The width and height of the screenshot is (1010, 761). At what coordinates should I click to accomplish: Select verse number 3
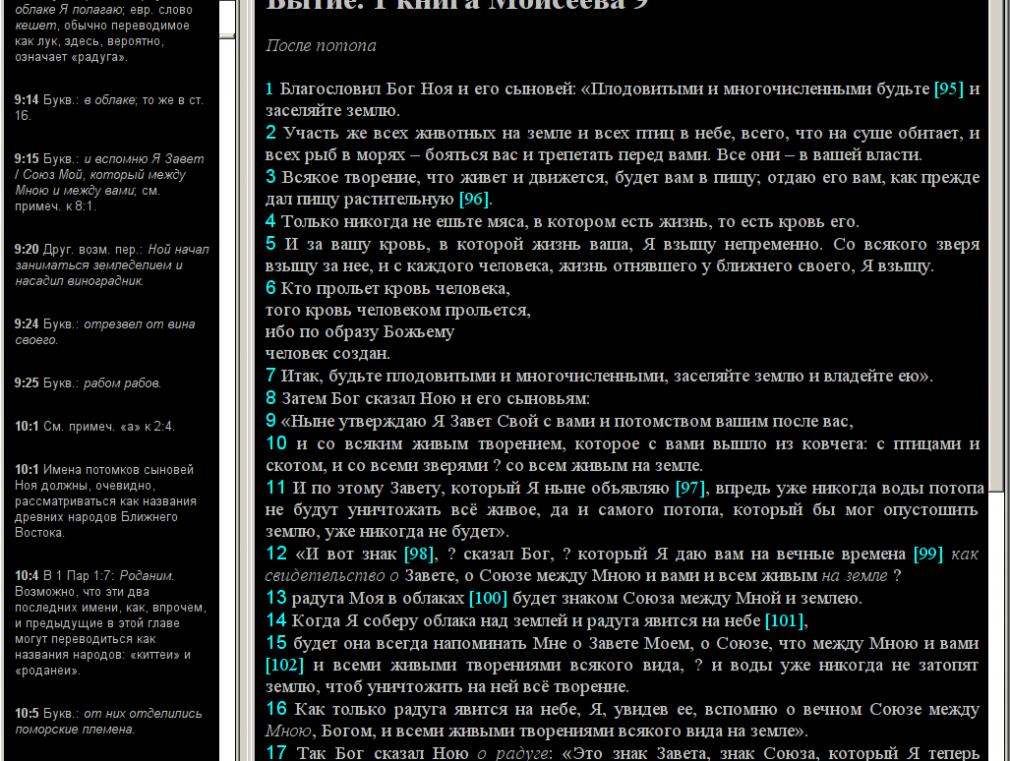pyautogui.click(x=271, y=177)
